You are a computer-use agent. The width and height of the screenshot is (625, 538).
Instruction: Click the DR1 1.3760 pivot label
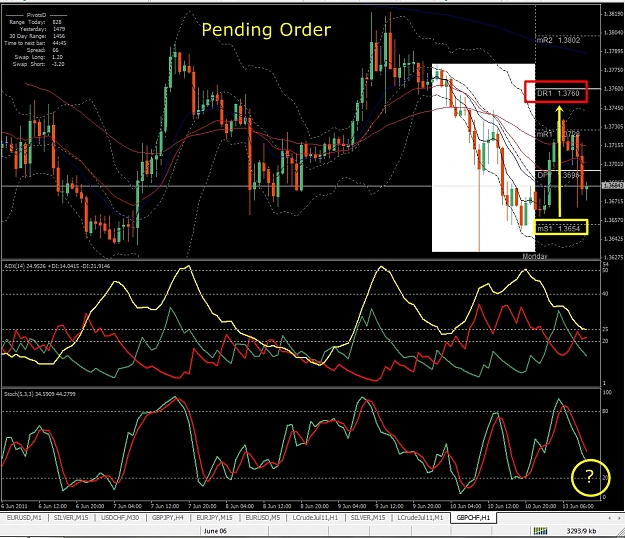[x=558, y=93]
